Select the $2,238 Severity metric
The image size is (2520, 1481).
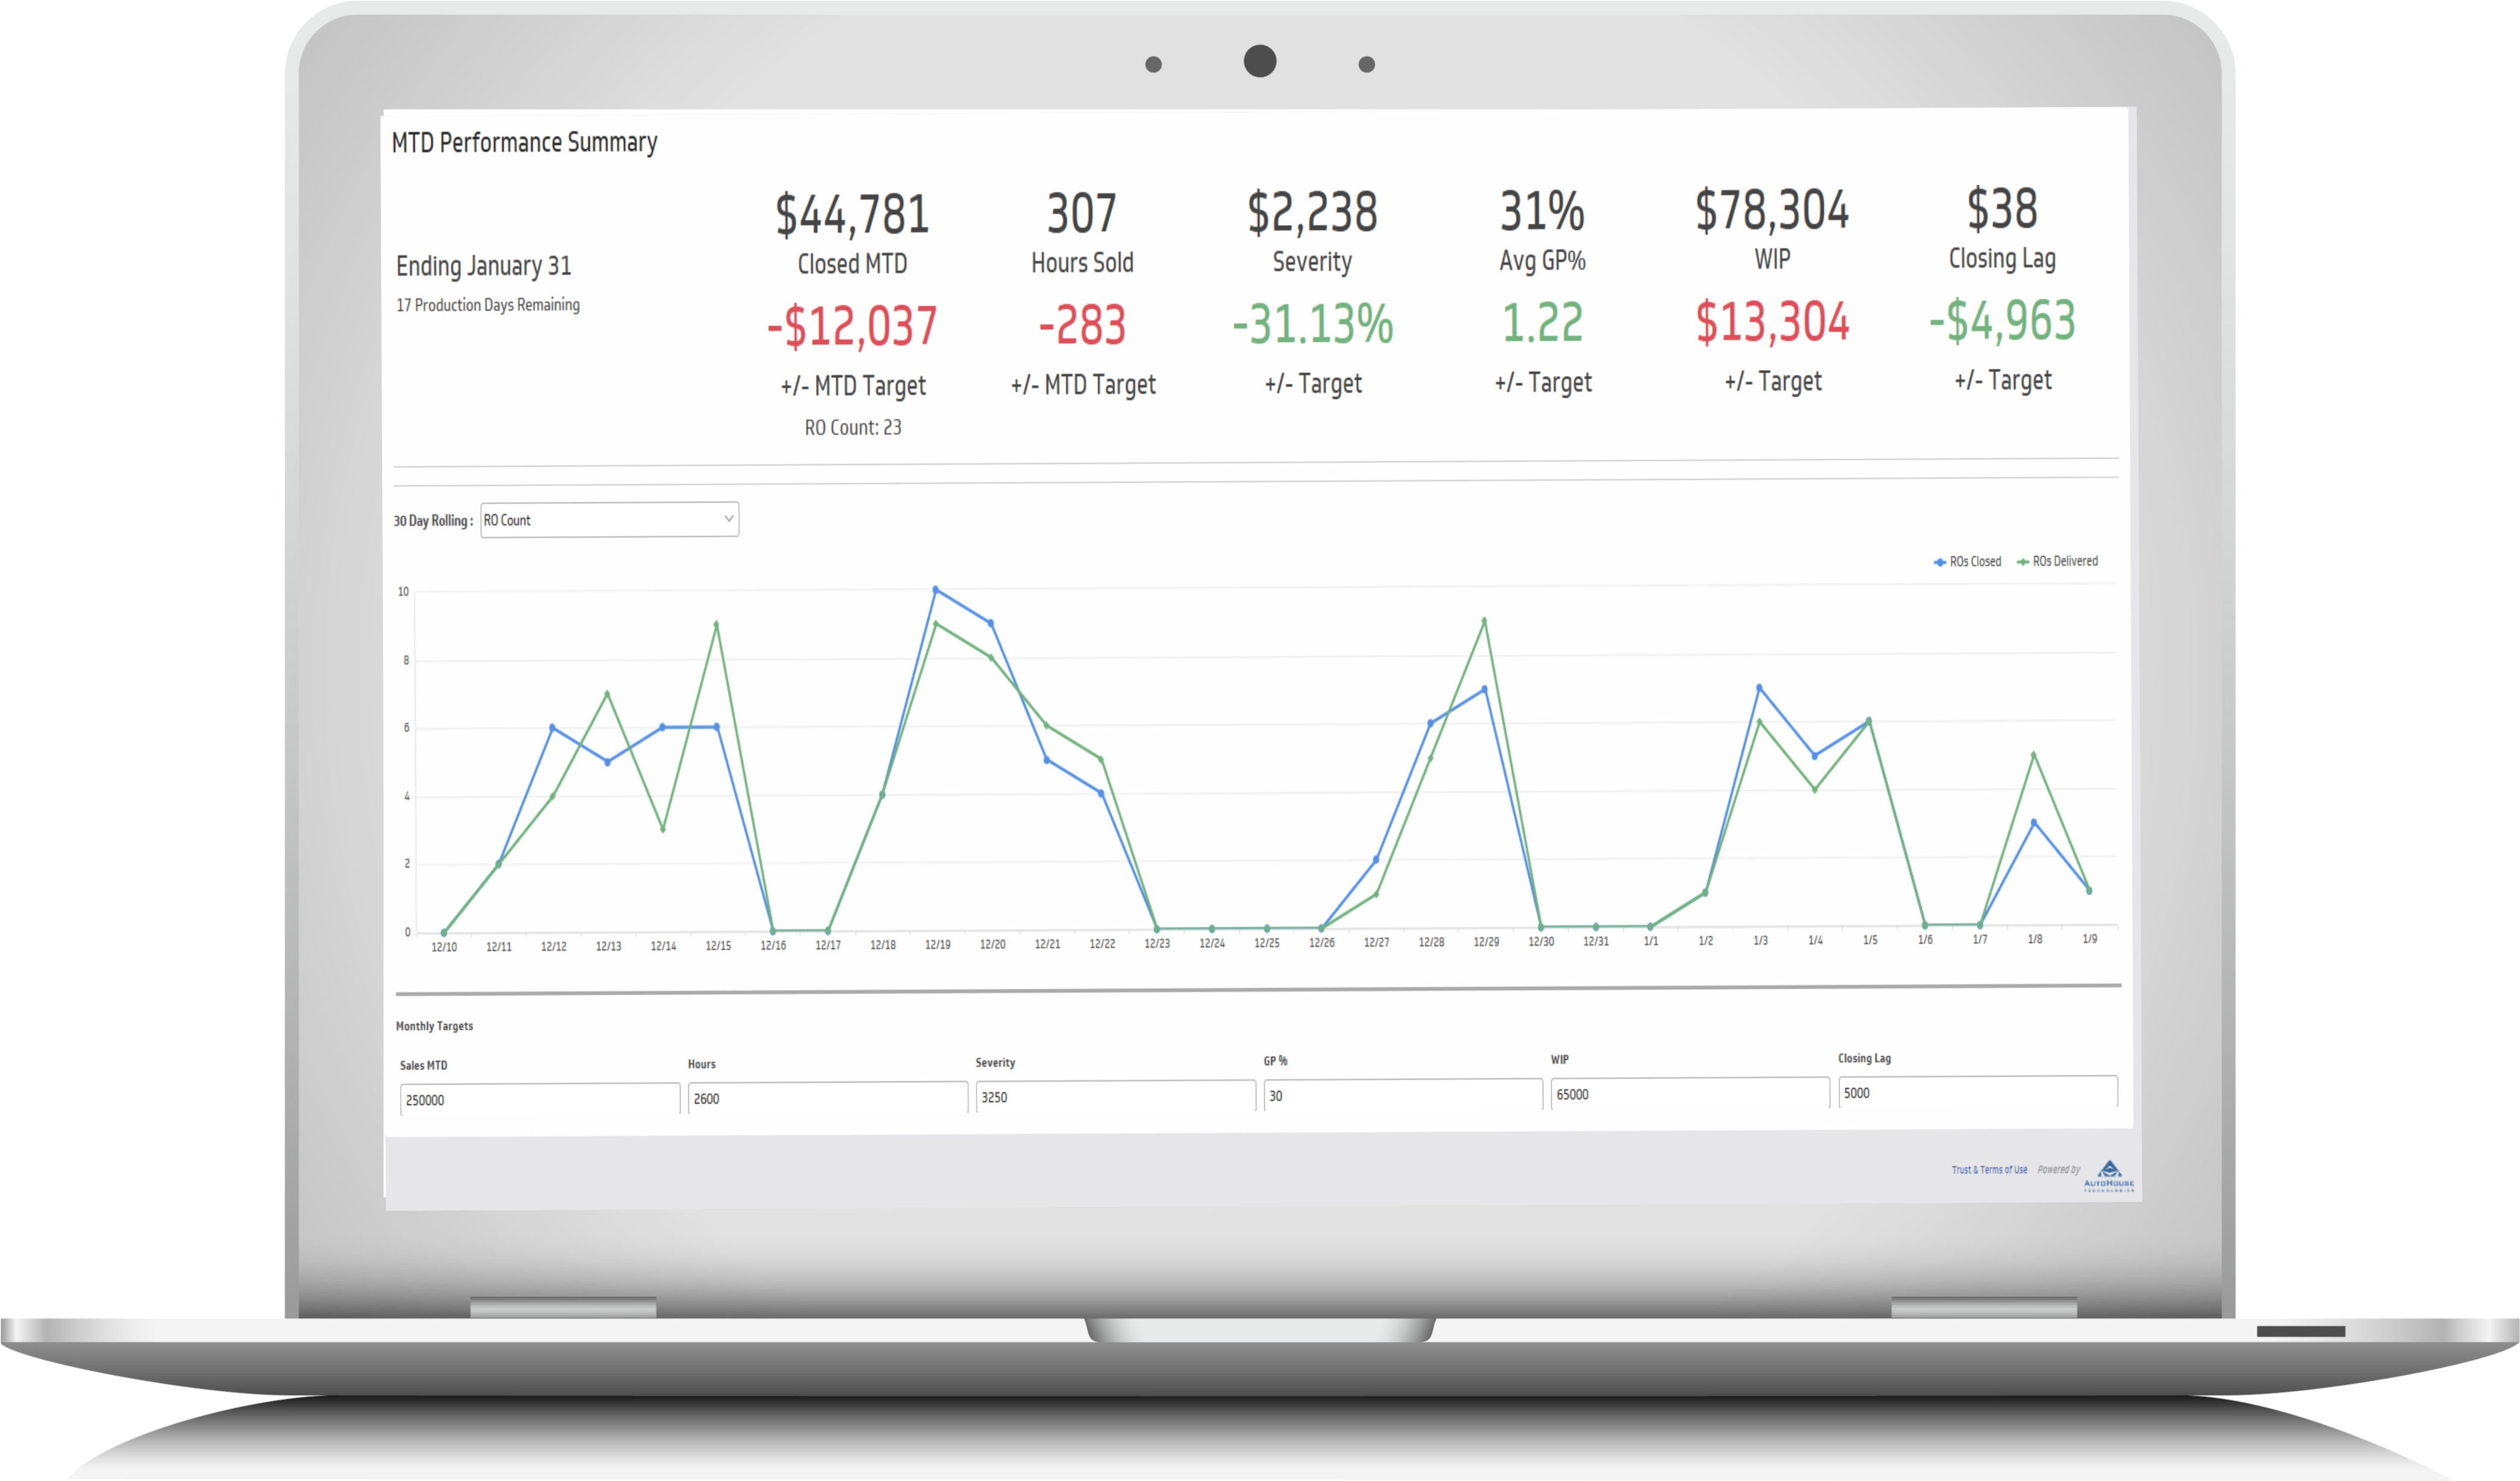point(1312,212)
